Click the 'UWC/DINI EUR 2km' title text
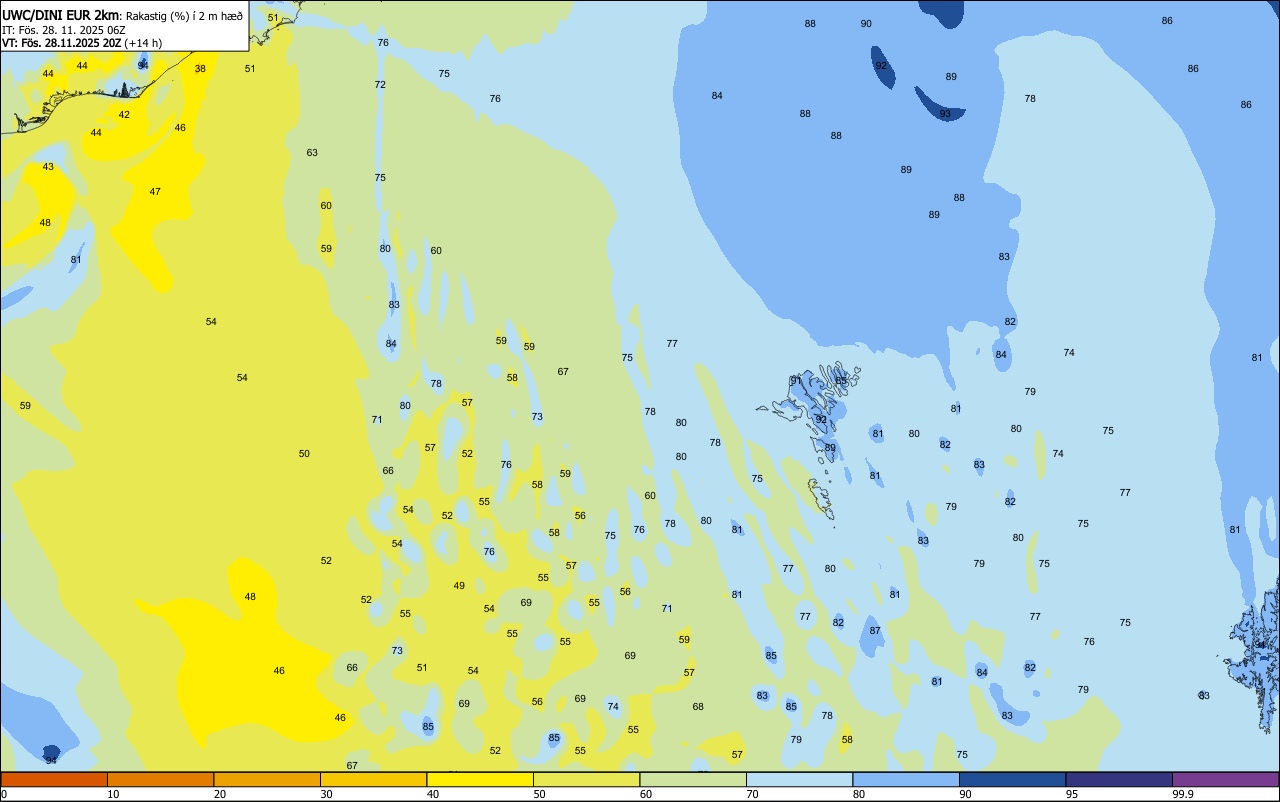1280x802 pixels. (60, 15)
